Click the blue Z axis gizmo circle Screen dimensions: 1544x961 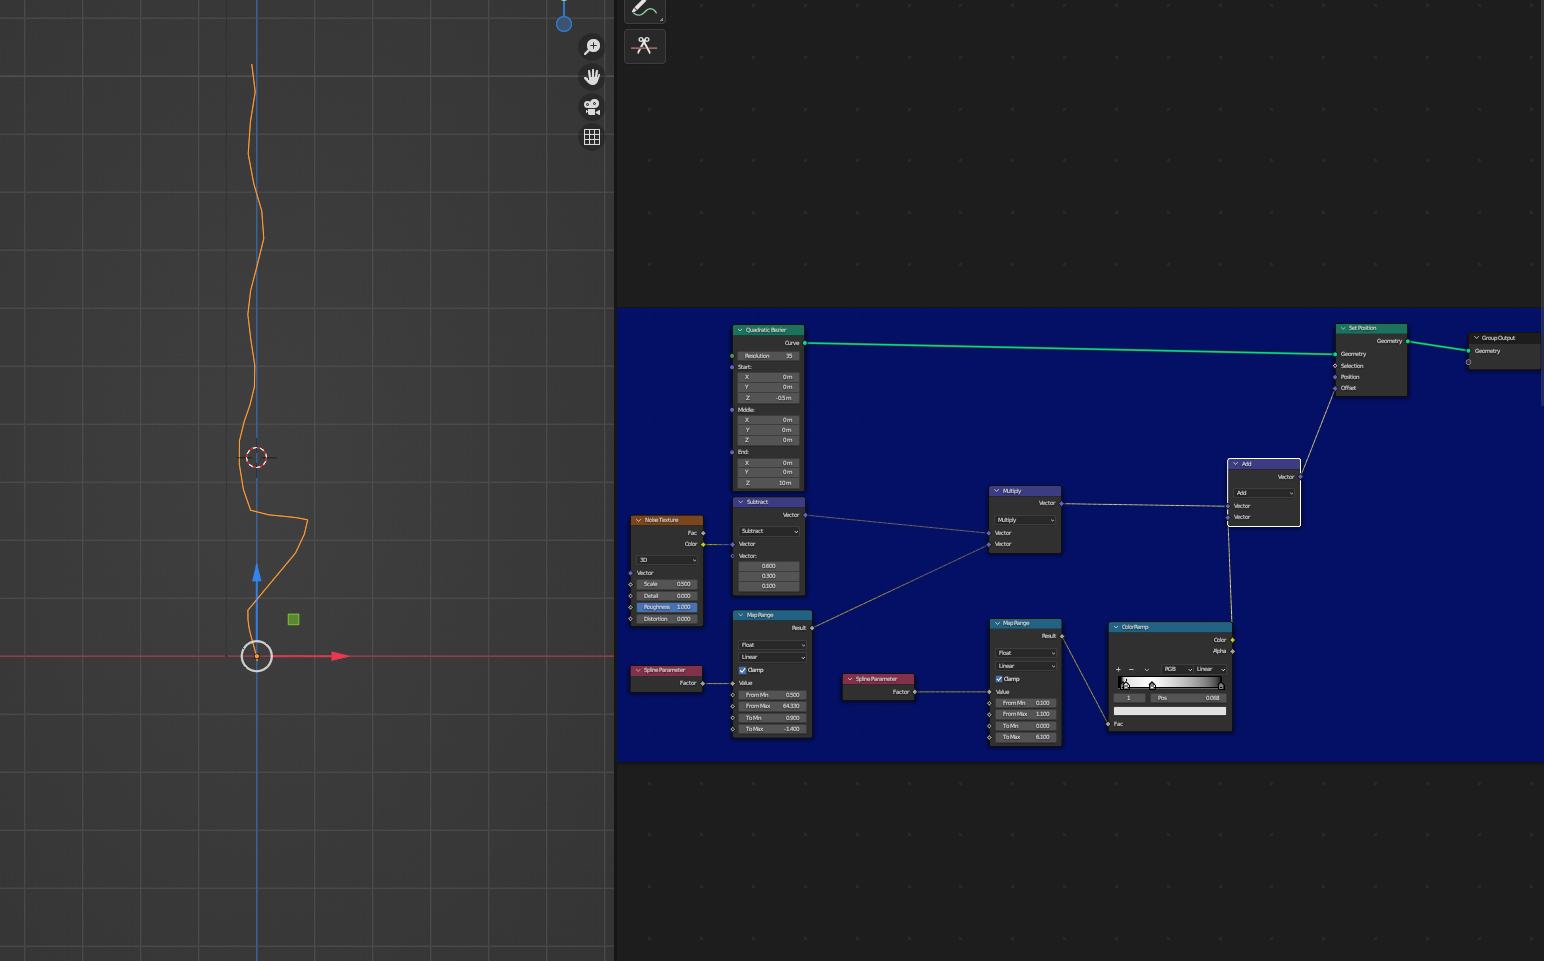(564, 24)
